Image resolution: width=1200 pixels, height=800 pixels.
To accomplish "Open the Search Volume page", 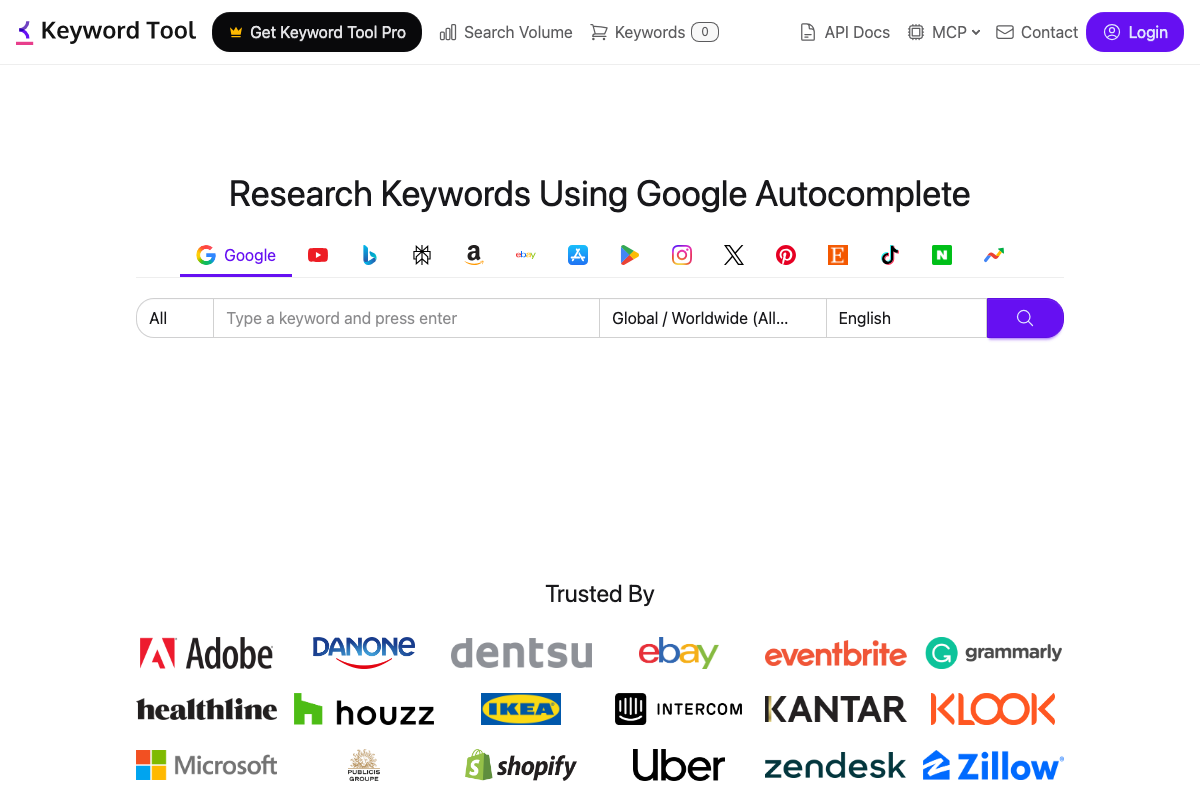I will (506, 32).
